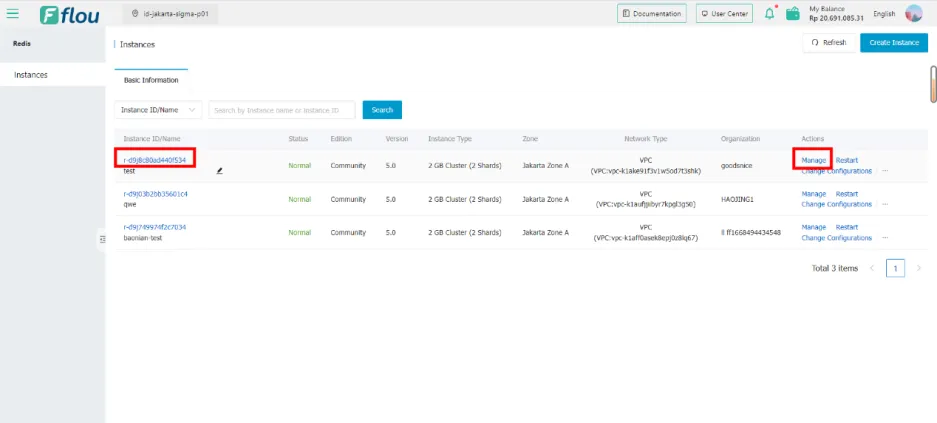Change Configurations for test instance
The height and width of the screenshot is (423, 937).
point(837,171)
